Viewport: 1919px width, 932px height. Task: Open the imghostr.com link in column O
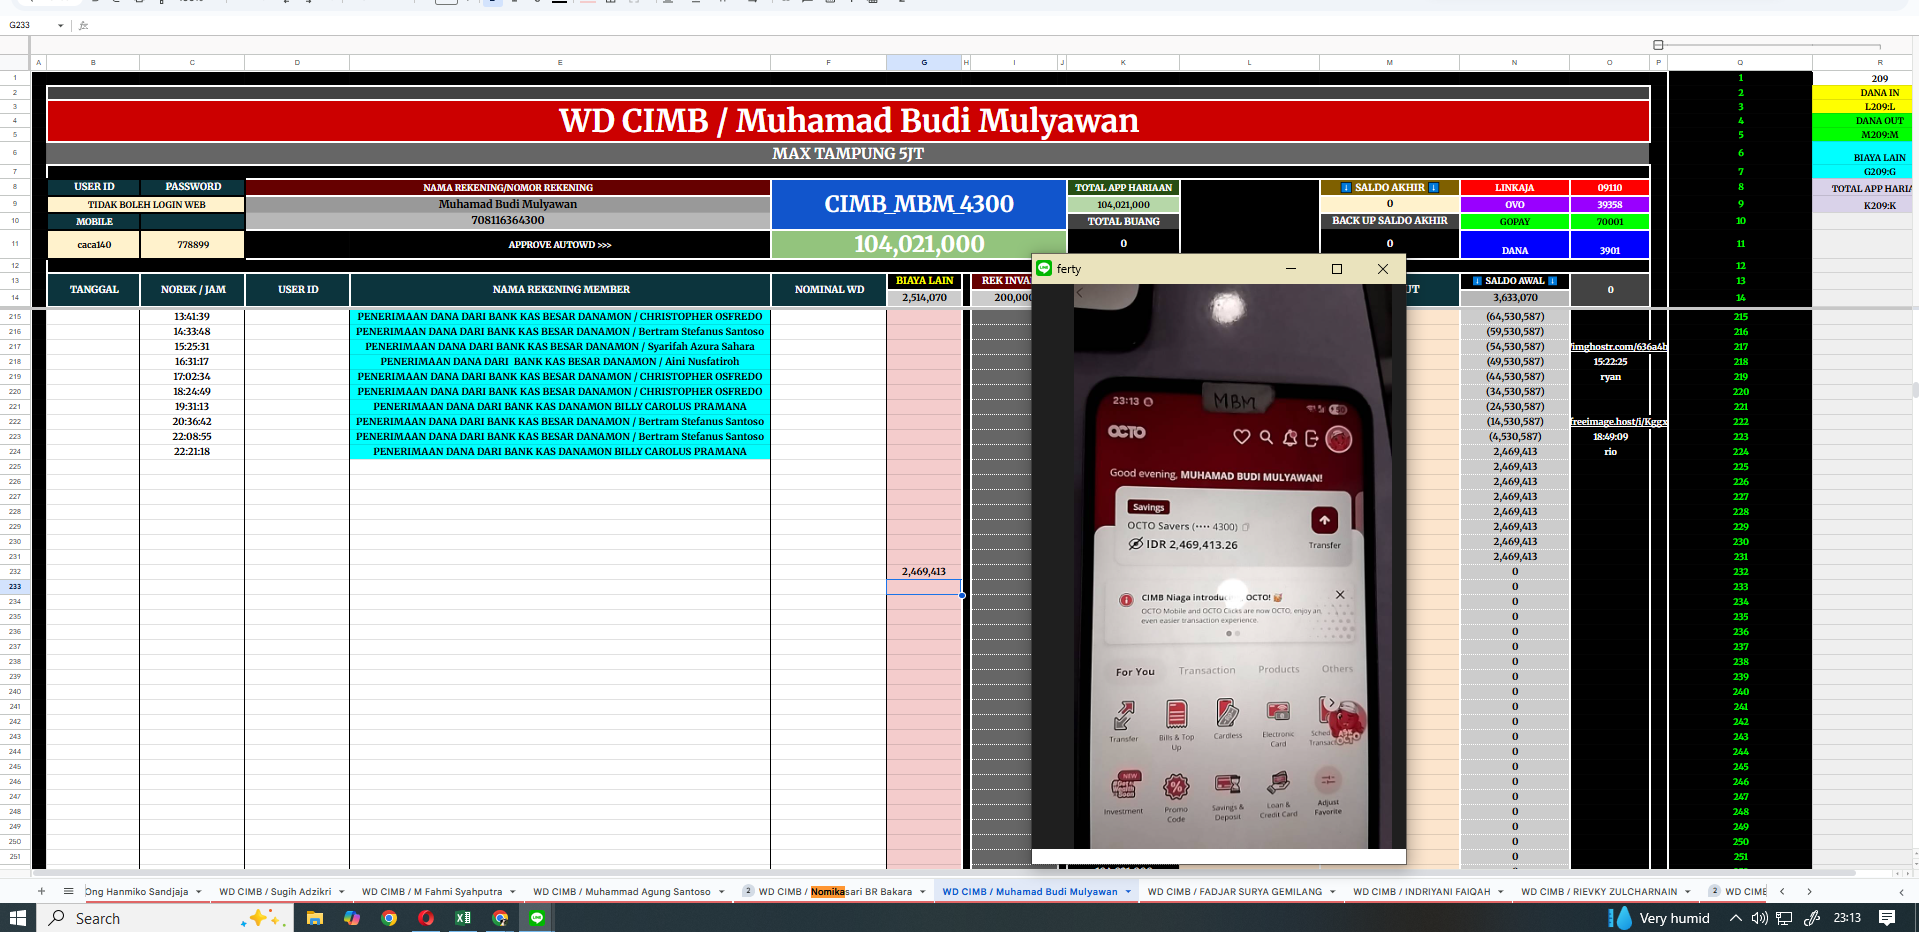point(1618,347)
